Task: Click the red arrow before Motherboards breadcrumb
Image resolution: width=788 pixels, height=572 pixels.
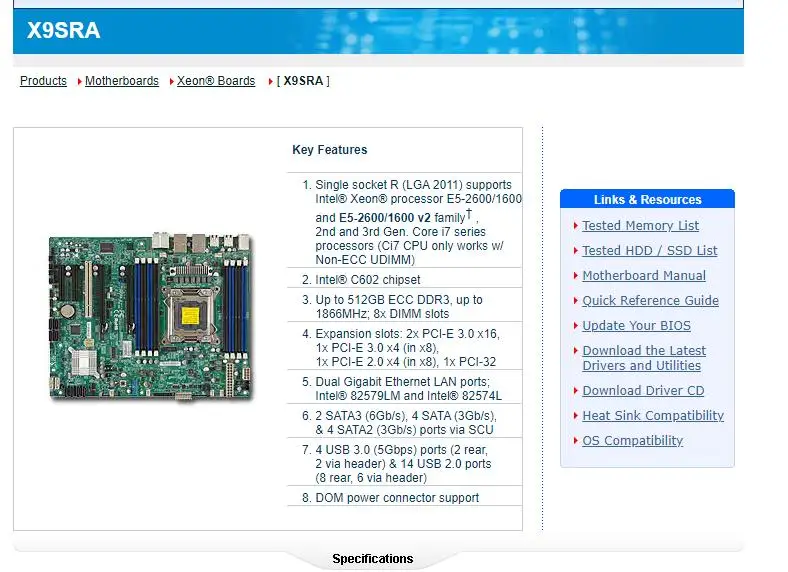Action: [x=79, y=81]
